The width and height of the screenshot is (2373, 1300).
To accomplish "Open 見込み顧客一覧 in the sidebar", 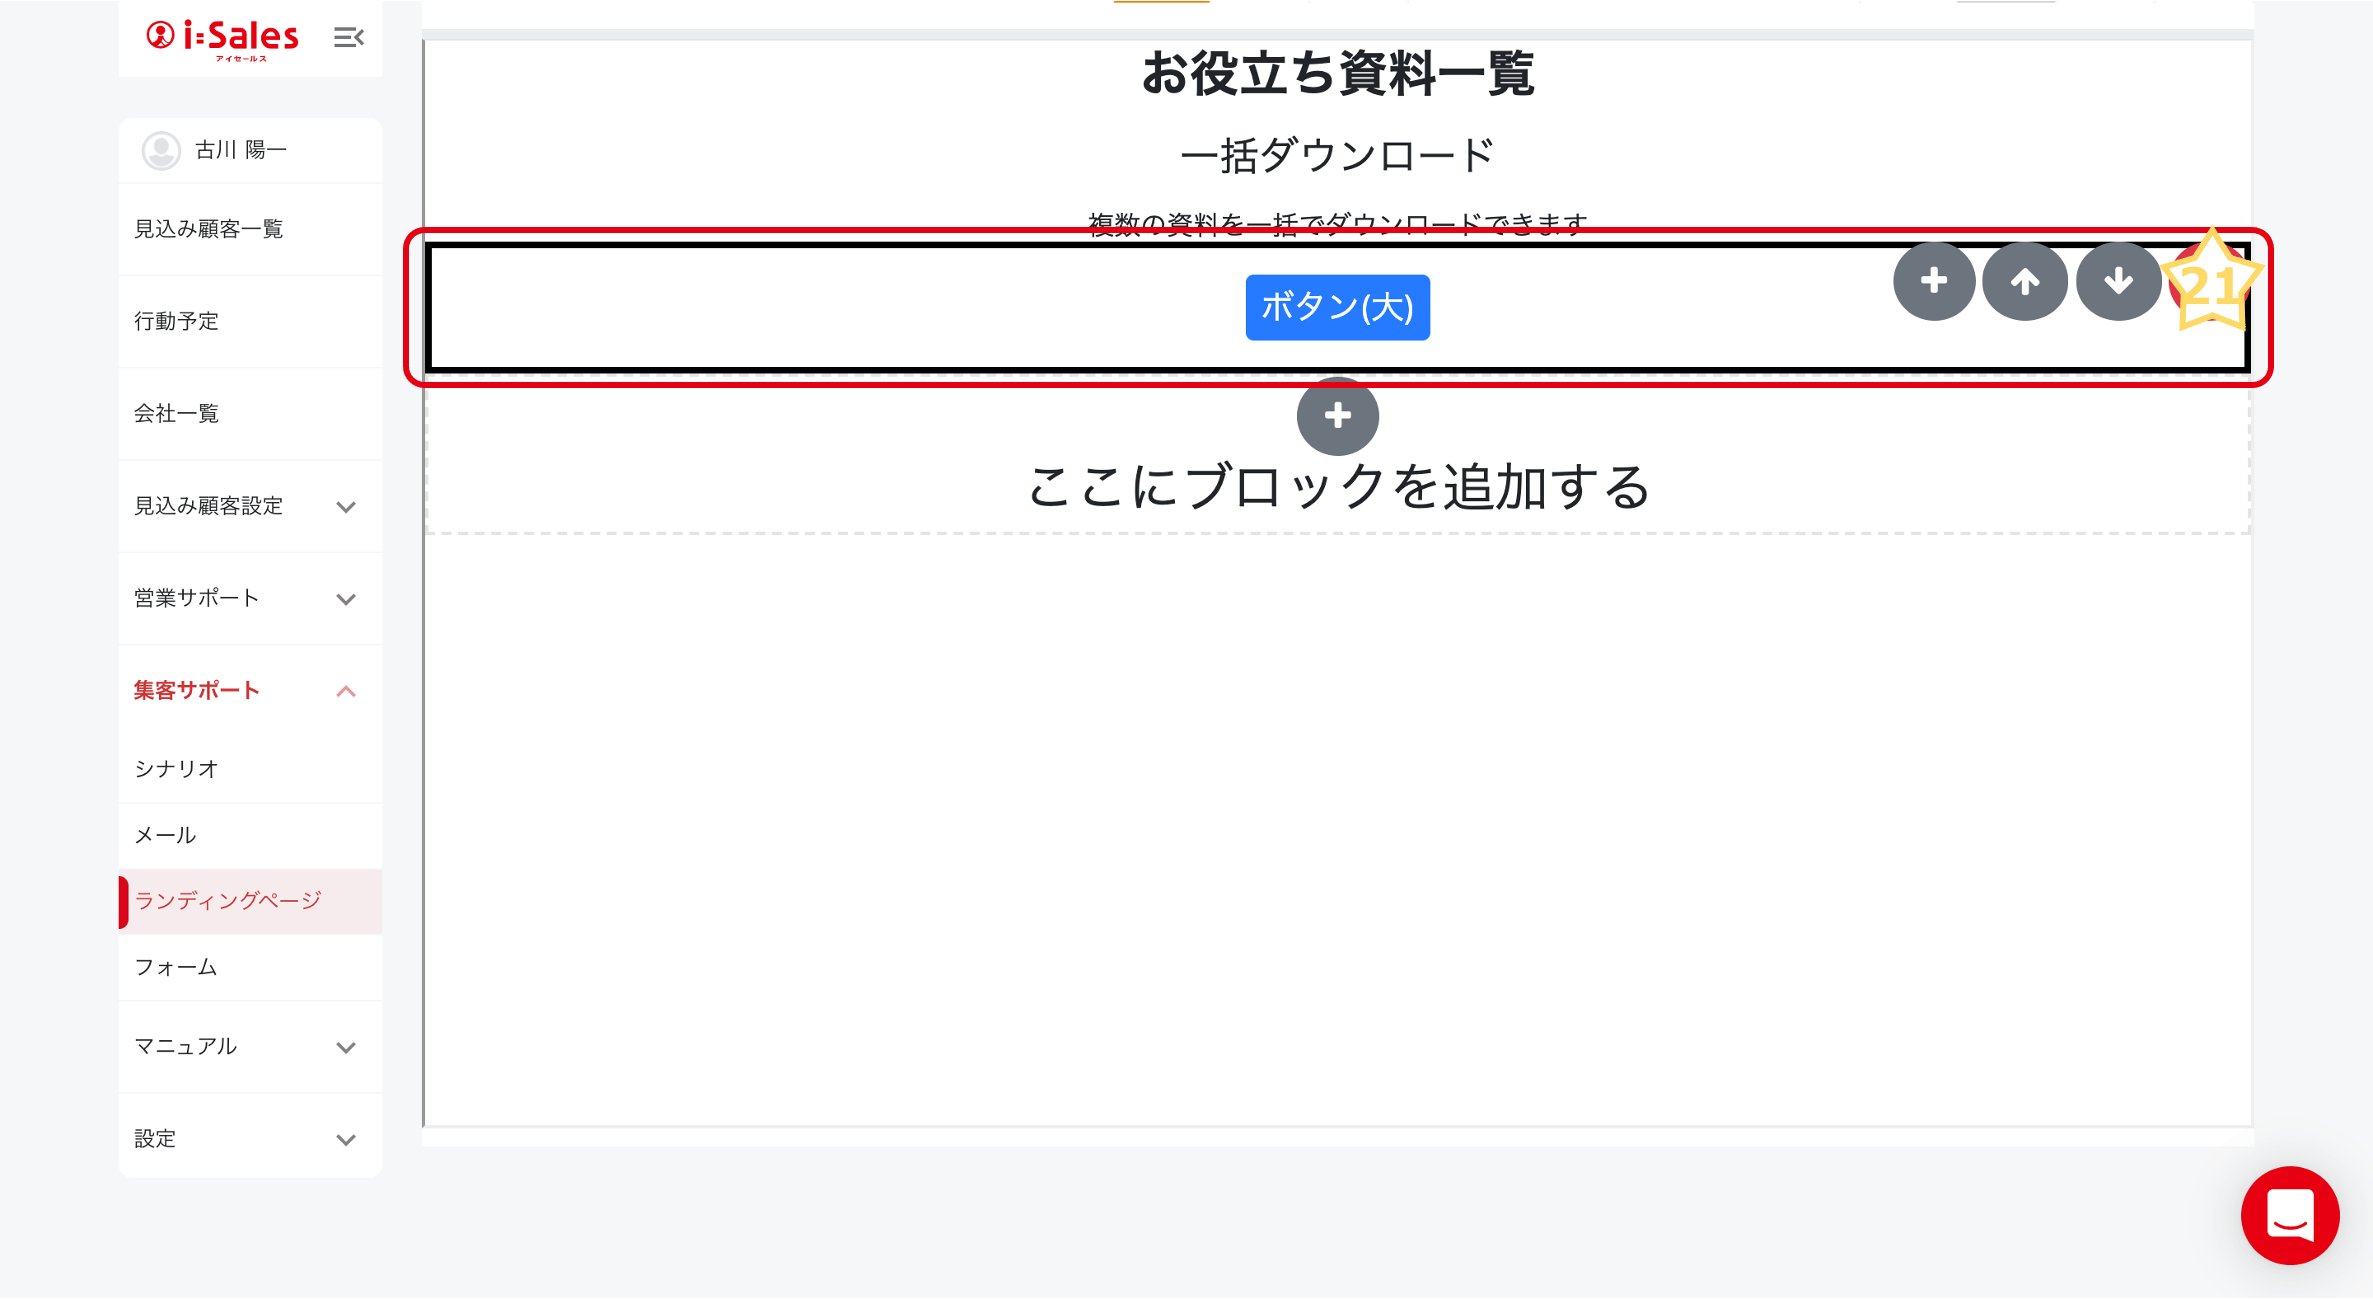I will pyautogui.click(x=209, y=229).
